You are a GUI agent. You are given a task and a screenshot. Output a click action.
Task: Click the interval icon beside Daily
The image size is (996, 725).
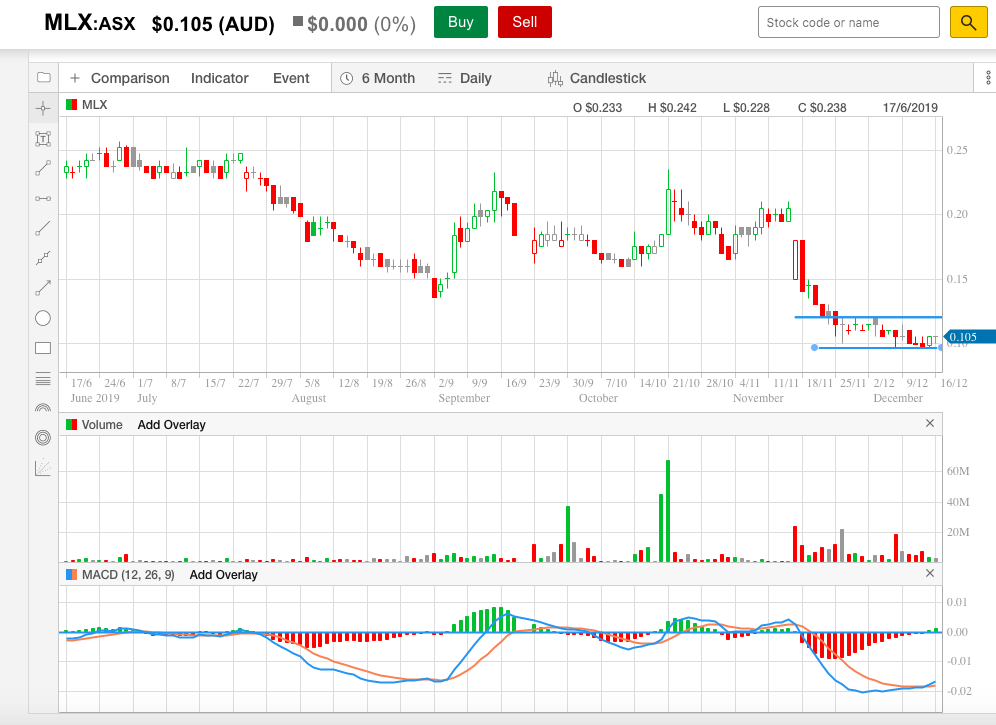[x=445, y=78]
